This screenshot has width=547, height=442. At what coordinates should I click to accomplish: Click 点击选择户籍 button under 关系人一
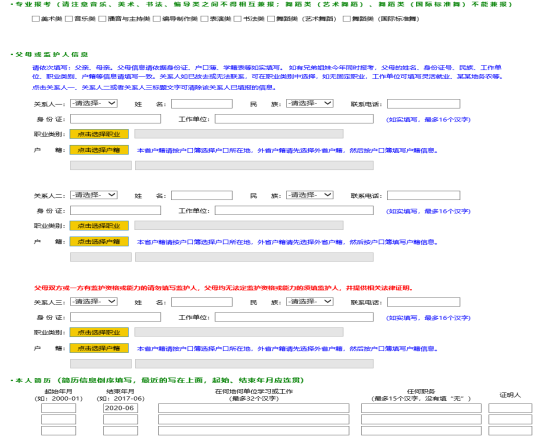click(x=99, y=150)
